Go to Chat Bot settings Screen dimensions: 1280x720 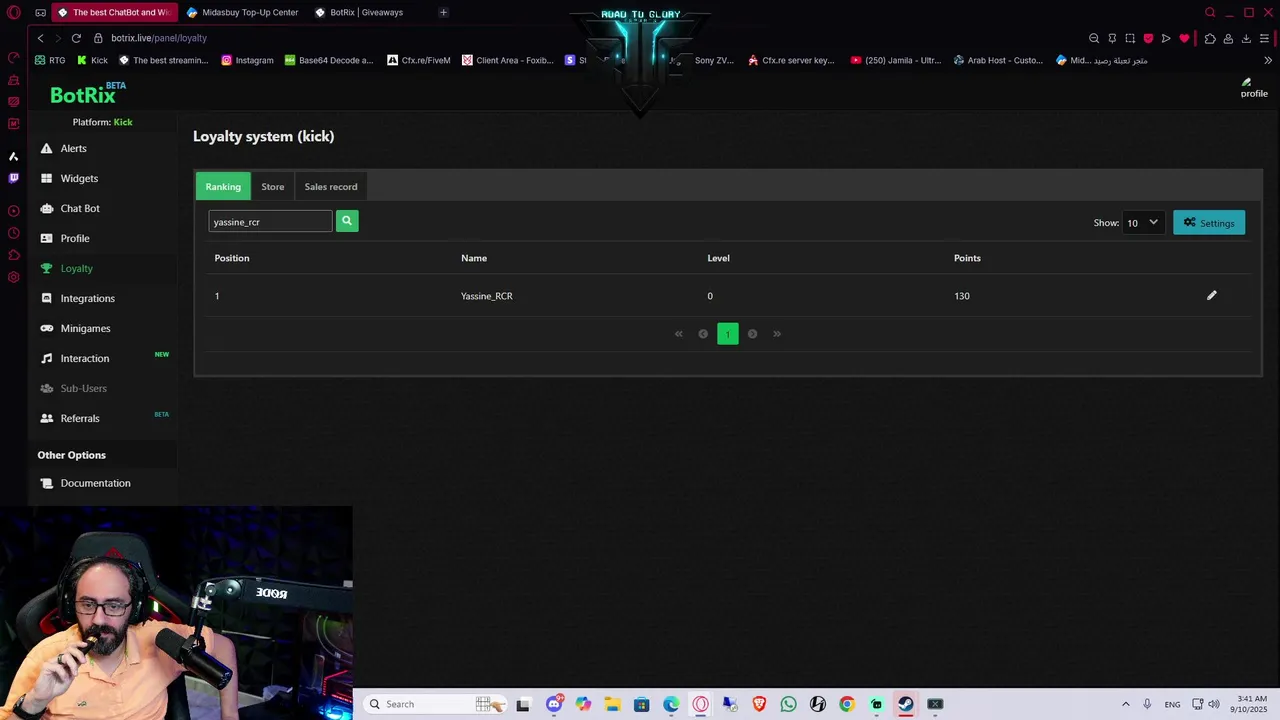(80, 208)
